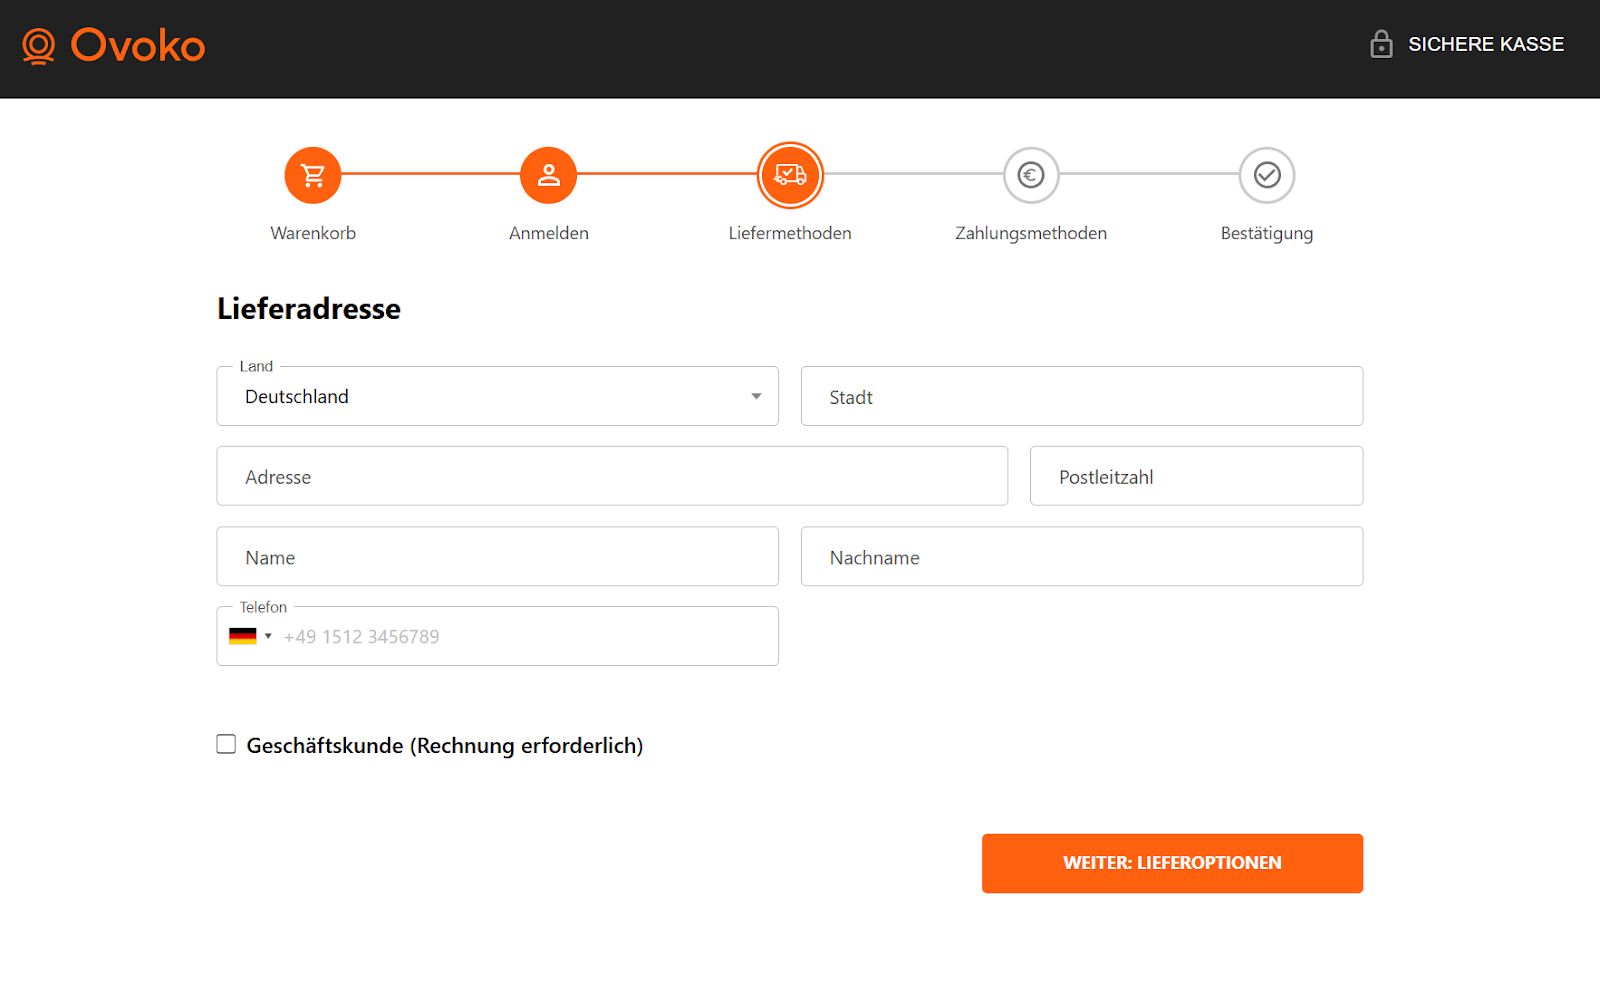Click the Bestätigung step label
Image resolution: width=1600 pixels, height=994 pixels.
click(x=1267, y=233)
